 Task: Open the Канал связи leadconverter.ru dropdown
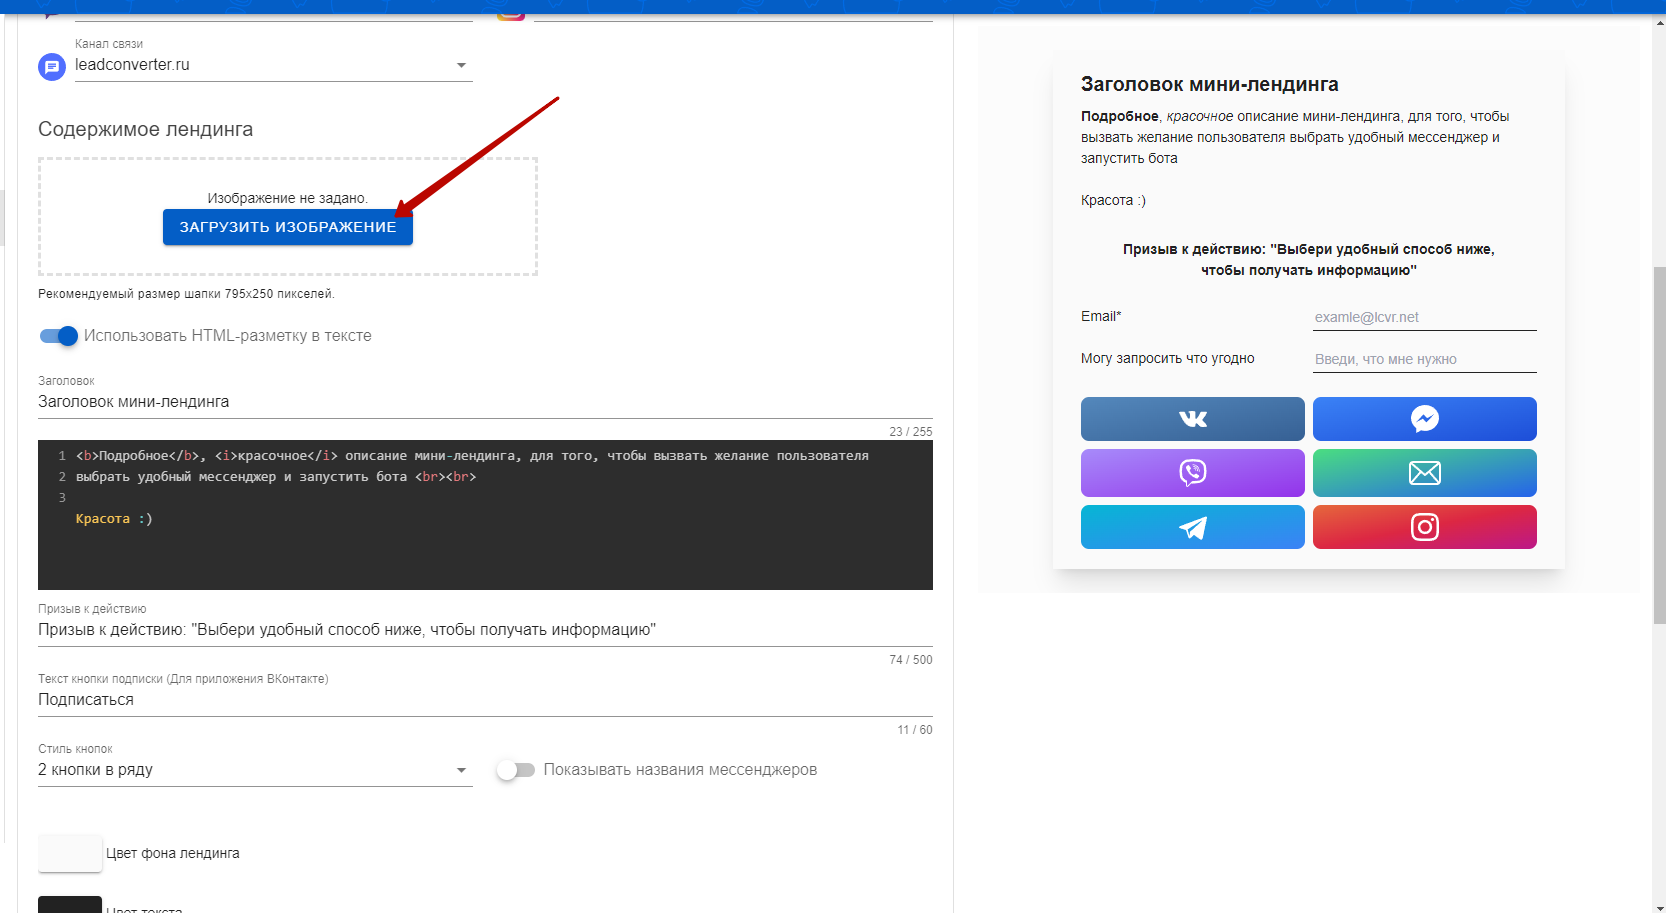click(x=273, y=65)
